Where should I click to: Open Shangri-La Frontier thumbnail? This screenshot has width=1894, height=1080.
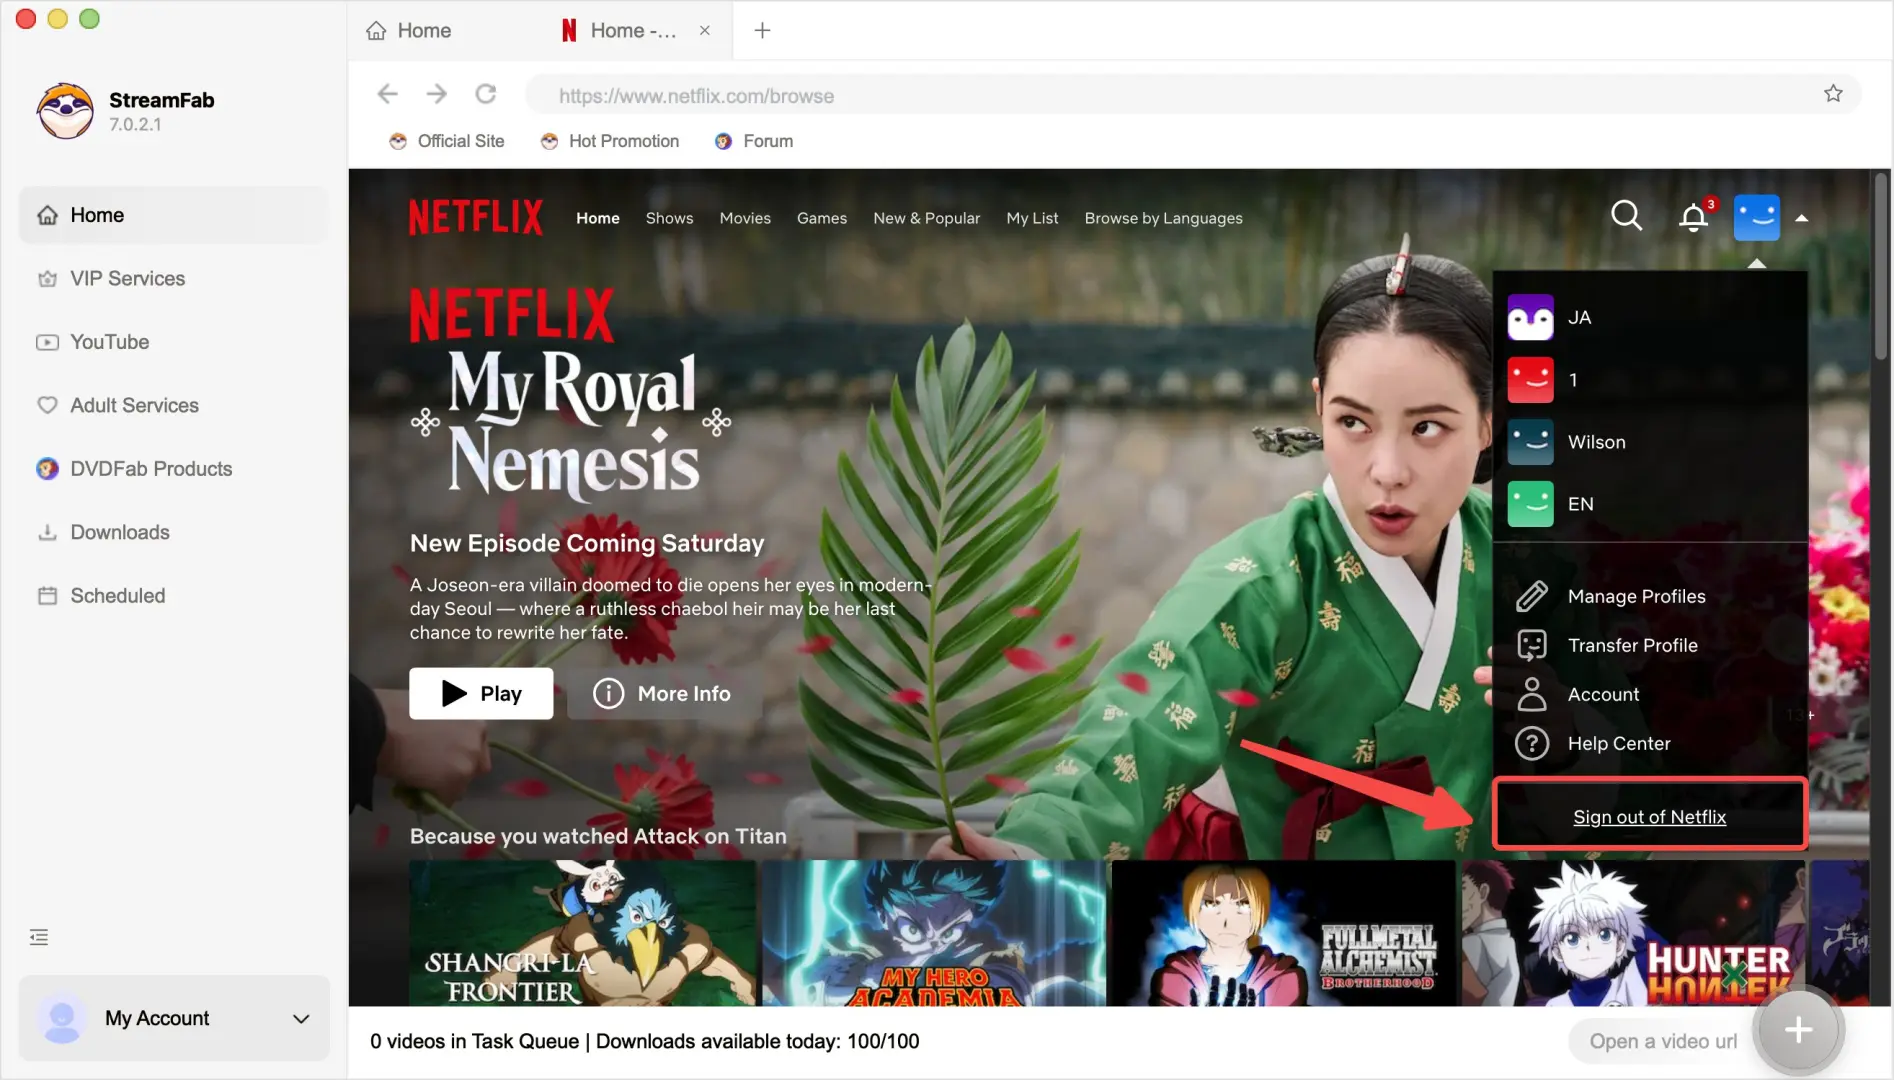tap(583, 933)
